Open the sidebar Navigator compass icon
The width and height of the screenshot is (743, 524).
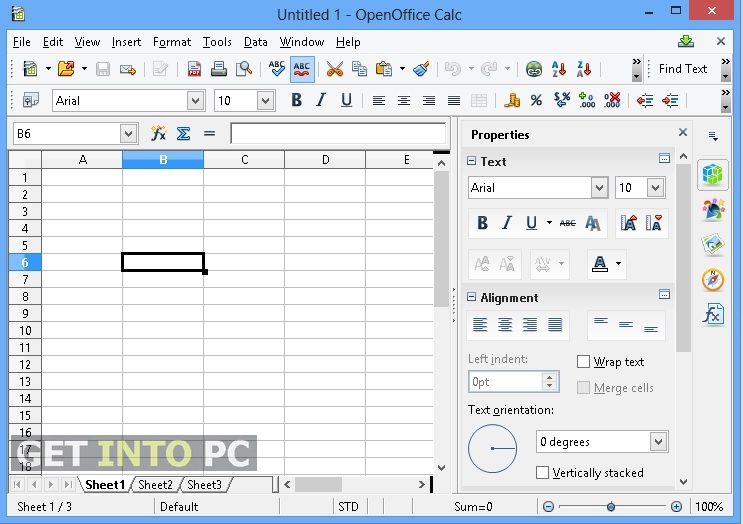tap(713, 280)
